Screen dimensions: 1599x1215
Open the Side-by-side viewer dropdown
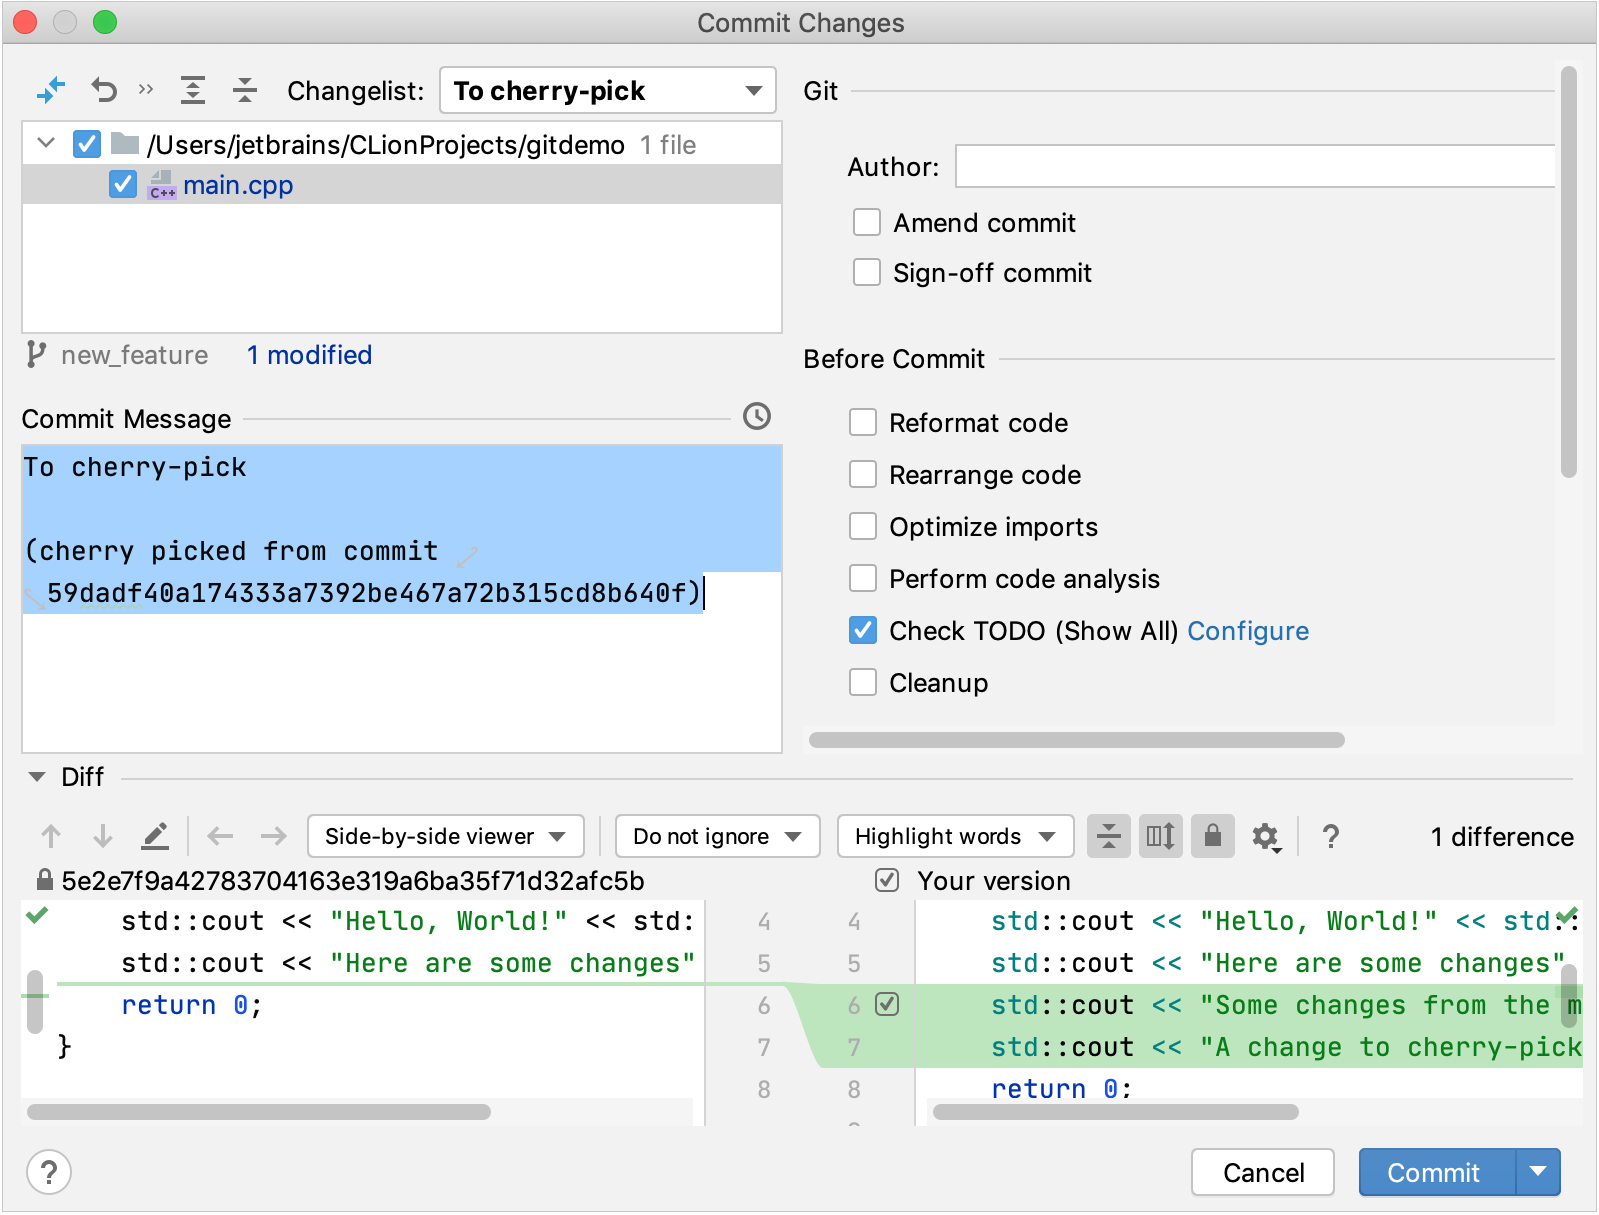pos(445,837)
